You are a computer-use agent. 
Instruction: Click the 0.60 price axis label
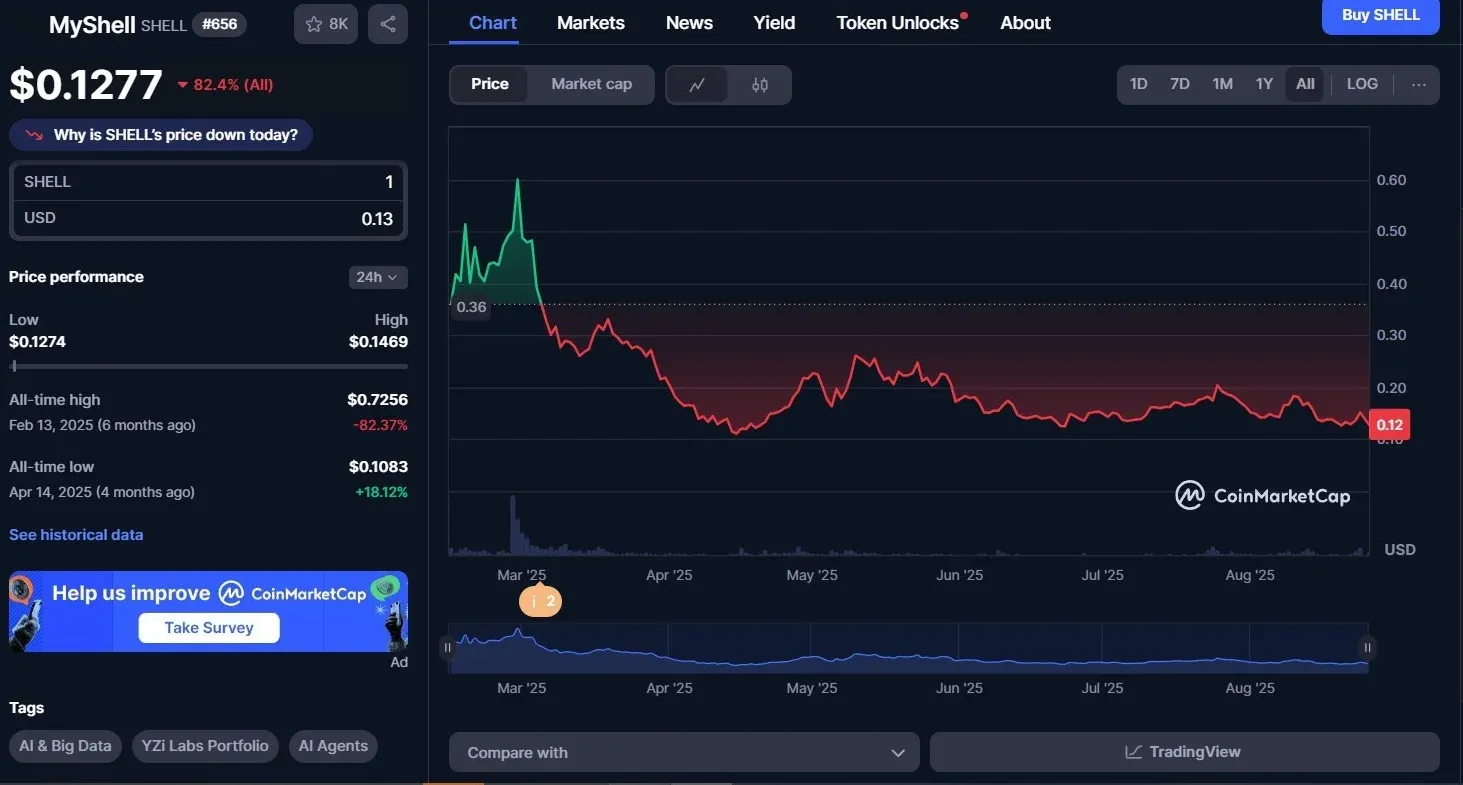[1391, 180]
